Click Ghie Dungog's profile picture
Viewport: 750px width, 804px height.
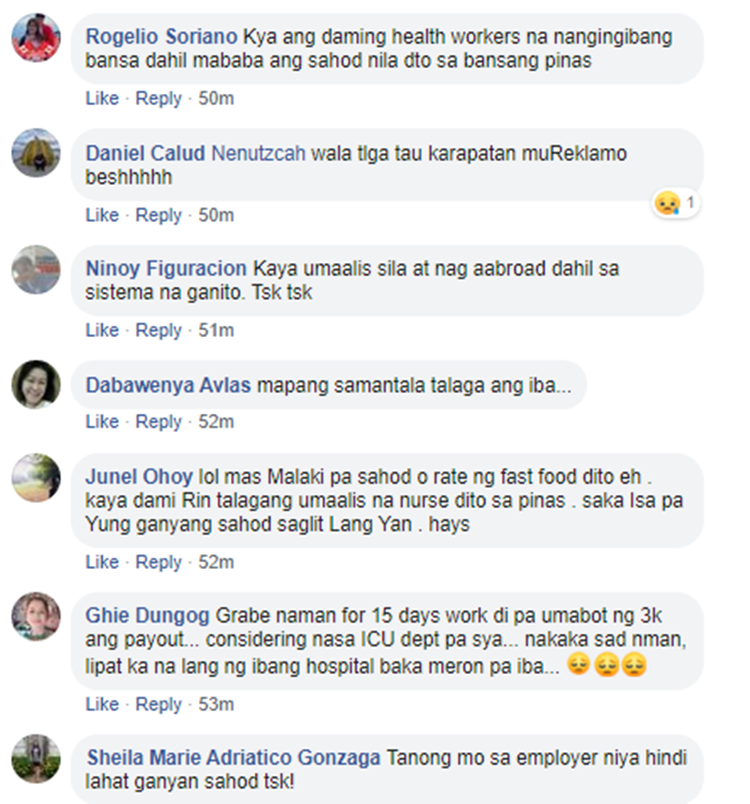[x=36, y=616]
